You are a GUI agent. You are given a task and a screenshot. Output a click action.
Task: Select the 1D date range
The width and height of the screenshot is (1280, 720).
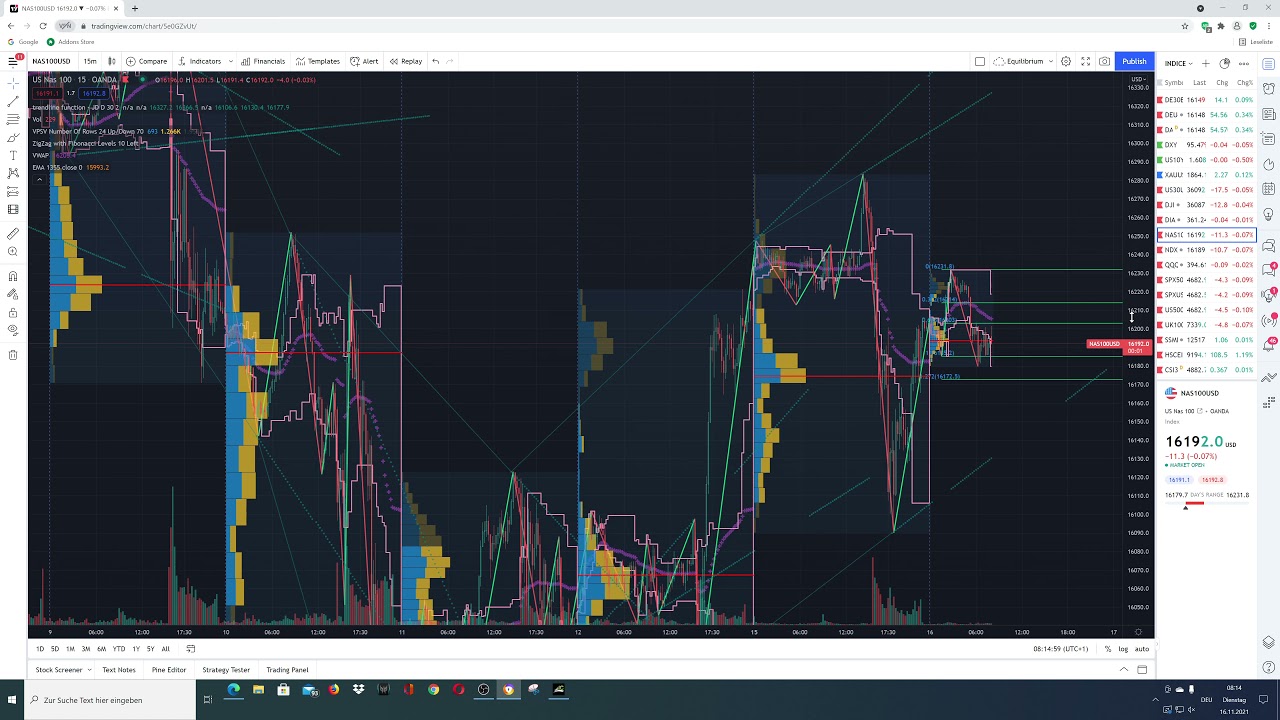(x=40, y=649)
